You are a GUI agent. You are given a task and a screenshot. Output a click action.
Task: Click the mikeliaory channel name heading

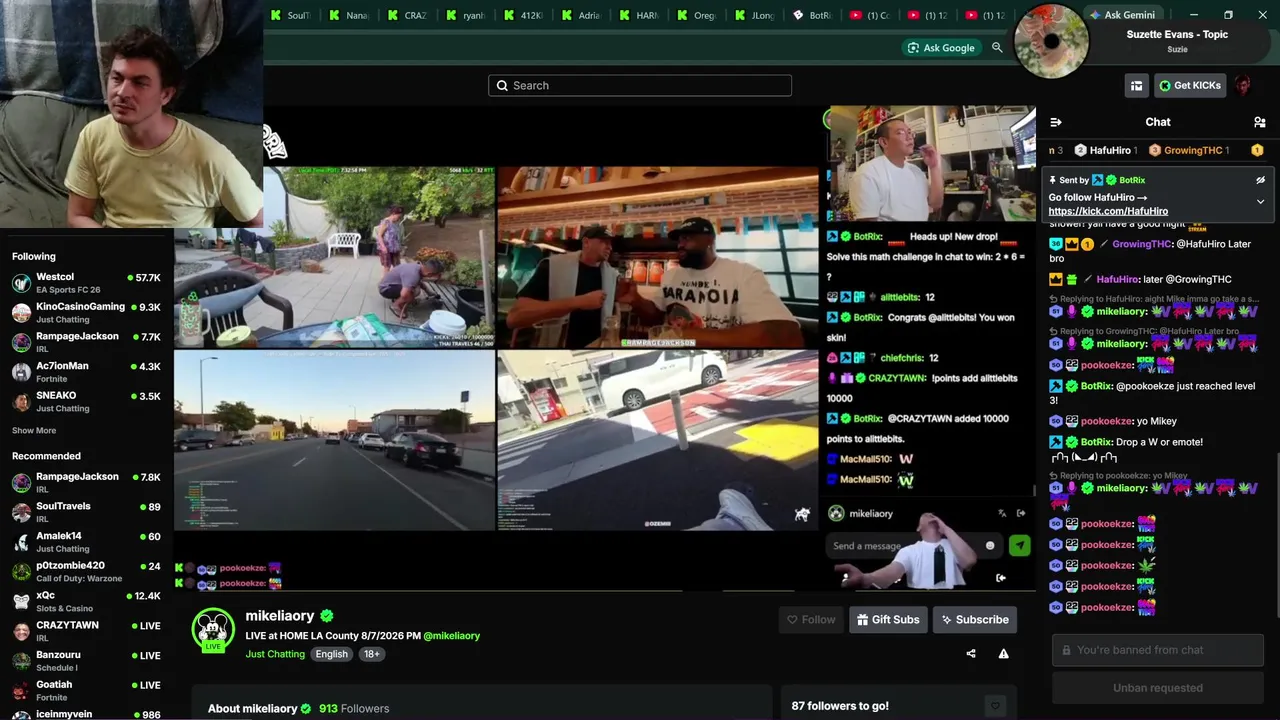point(280,616)
